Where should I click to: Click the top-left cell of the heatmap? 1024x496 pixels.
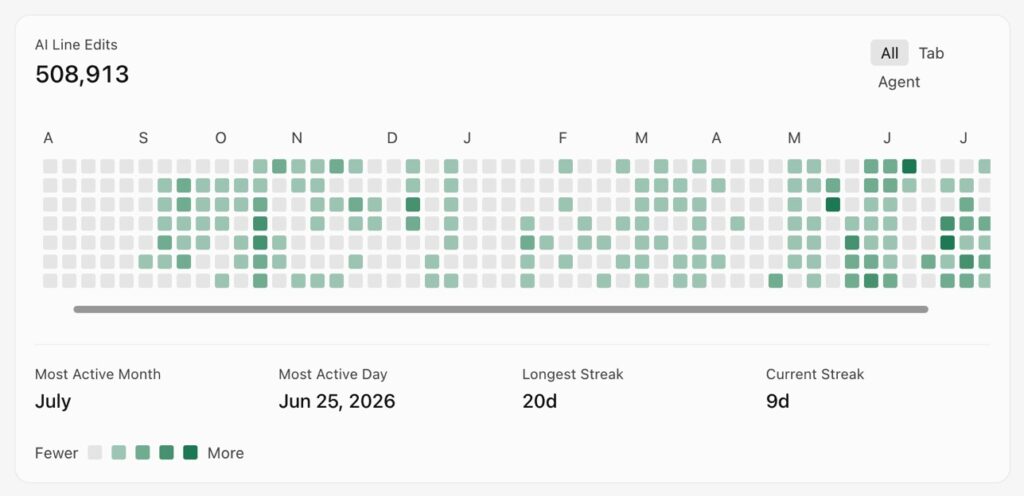(x=50, y=166)
